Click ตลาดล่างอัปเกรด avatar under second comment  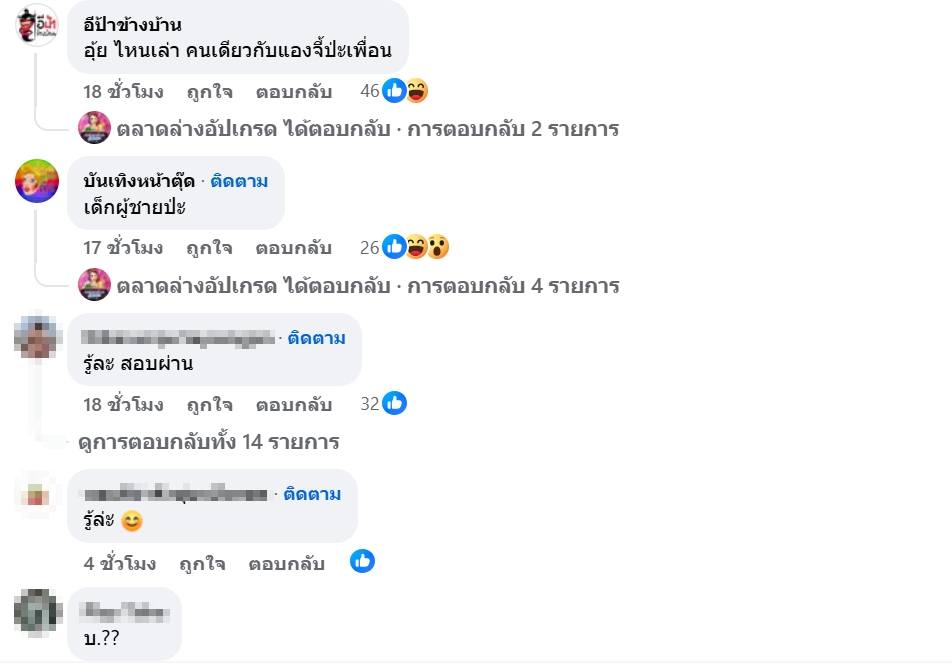(94, 285)
